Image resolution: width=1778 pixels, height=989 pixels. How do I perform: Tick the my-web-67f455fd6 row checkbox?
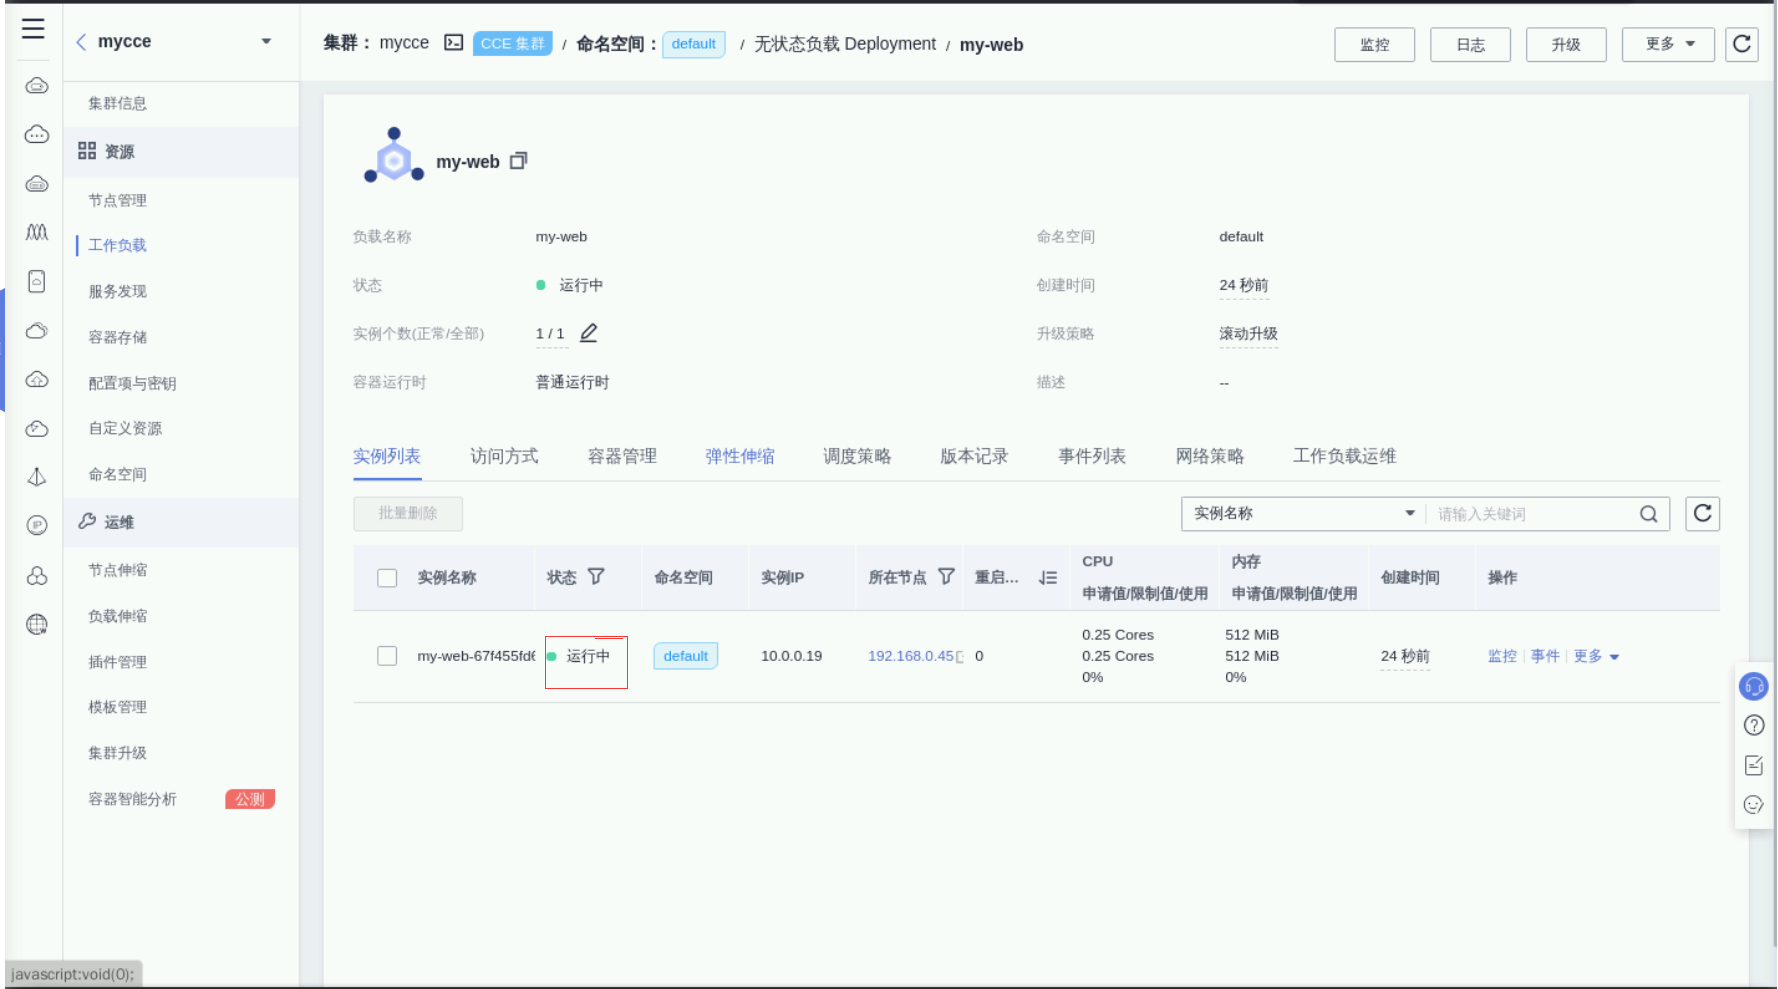387,656
